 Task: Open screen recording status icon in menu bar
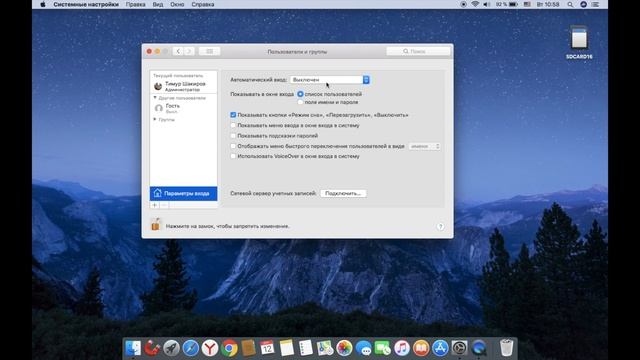tap(463, 4)
